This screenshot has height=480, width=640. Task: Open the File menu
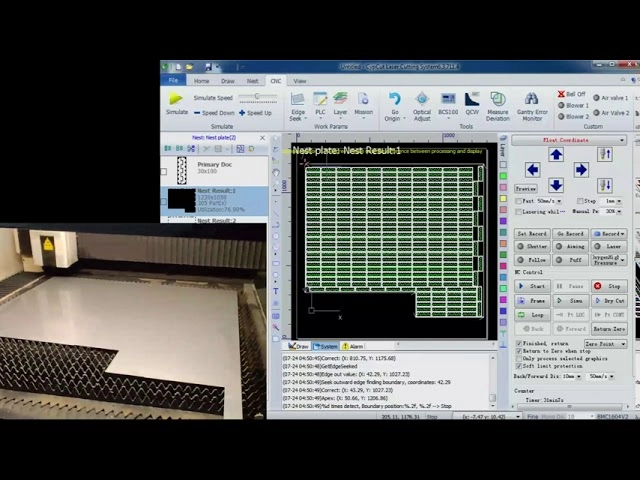(173, 80)
